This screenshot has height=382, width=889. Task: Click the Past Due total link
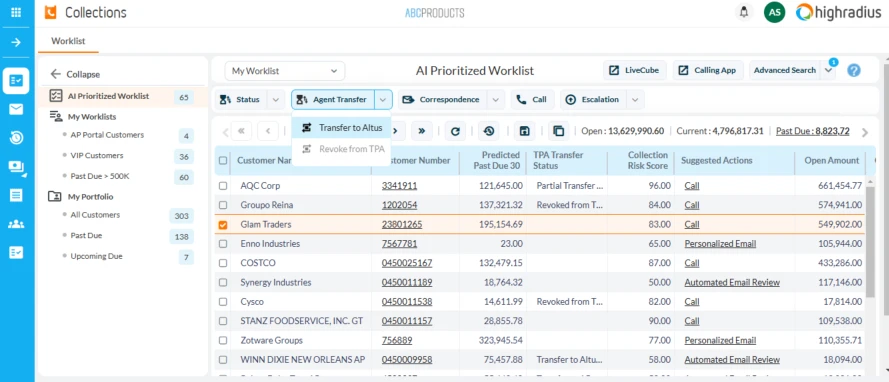click(812, 131)
